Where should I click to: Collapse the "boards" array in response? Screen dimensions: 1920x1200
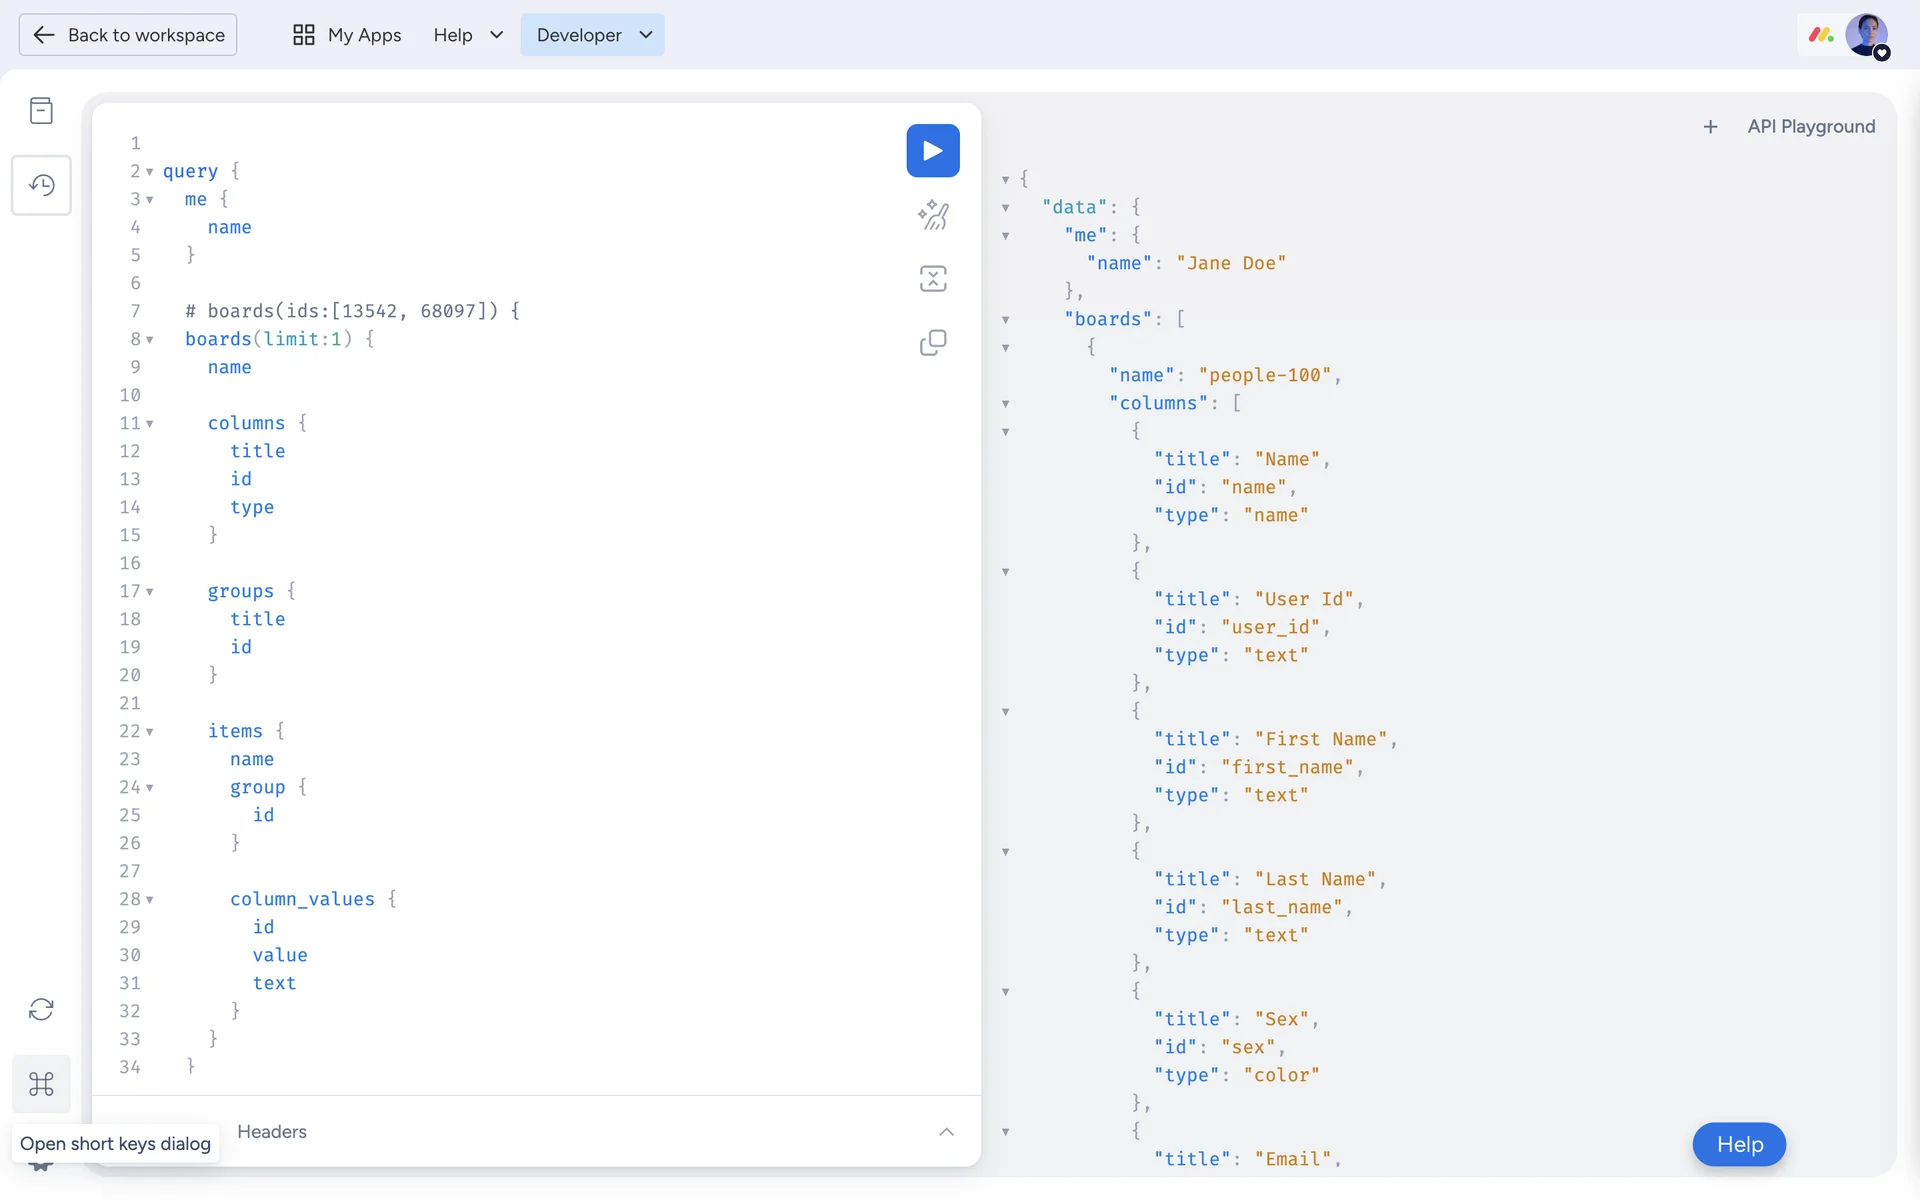pos(1006,320)
